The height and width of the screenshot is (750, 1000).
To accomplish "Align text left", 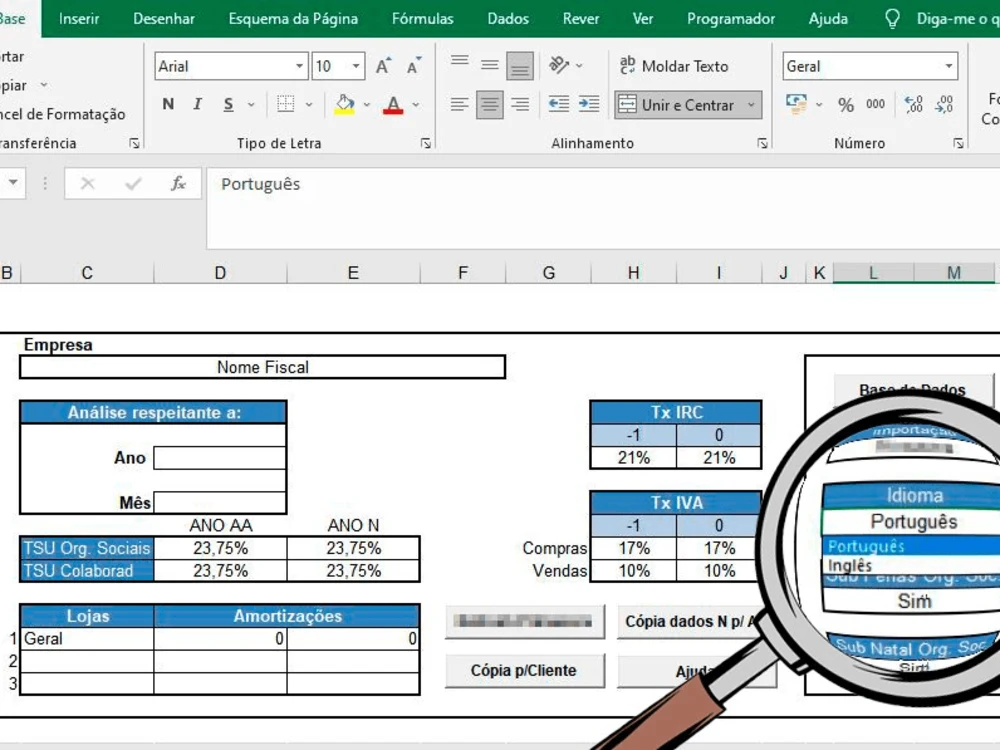I will click(459, 104).
